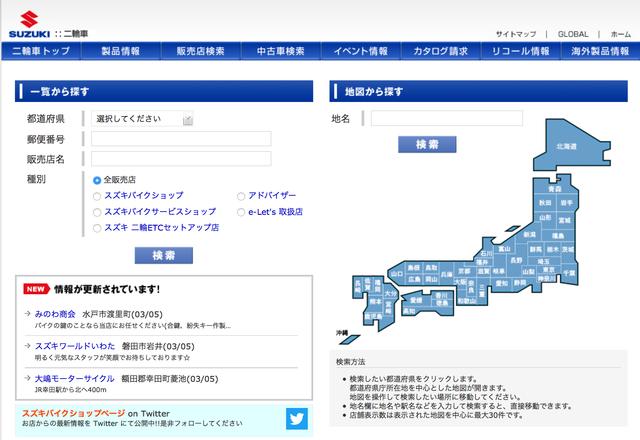Go to 販売店検索 in navigation
Screen dimensions: 640x440
coord(200,51)
